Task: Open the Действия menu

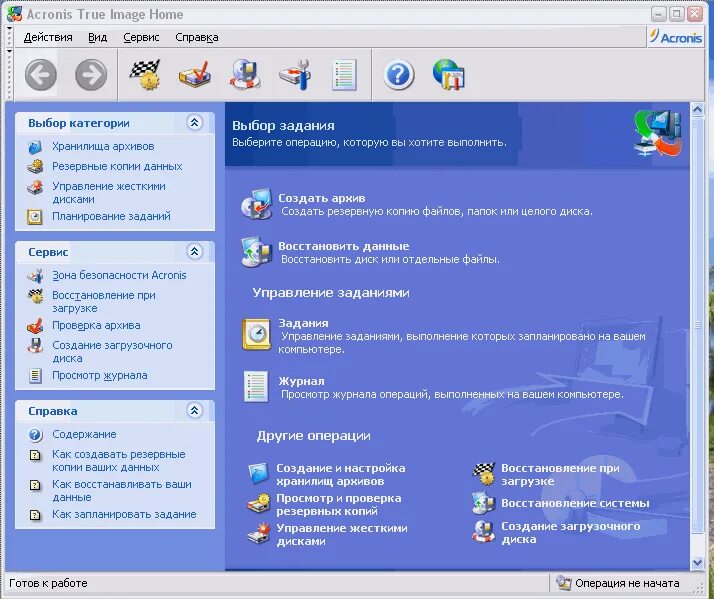Action: tap(48, 37)
